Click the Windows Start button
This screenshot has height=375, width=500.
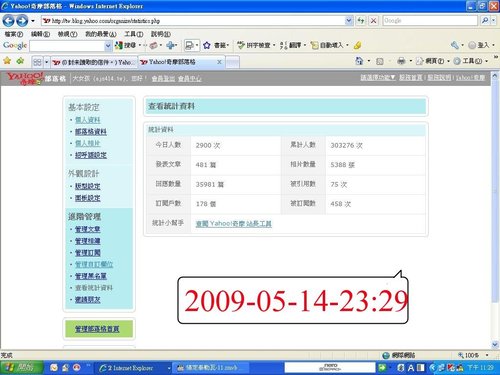click(22, 368)
